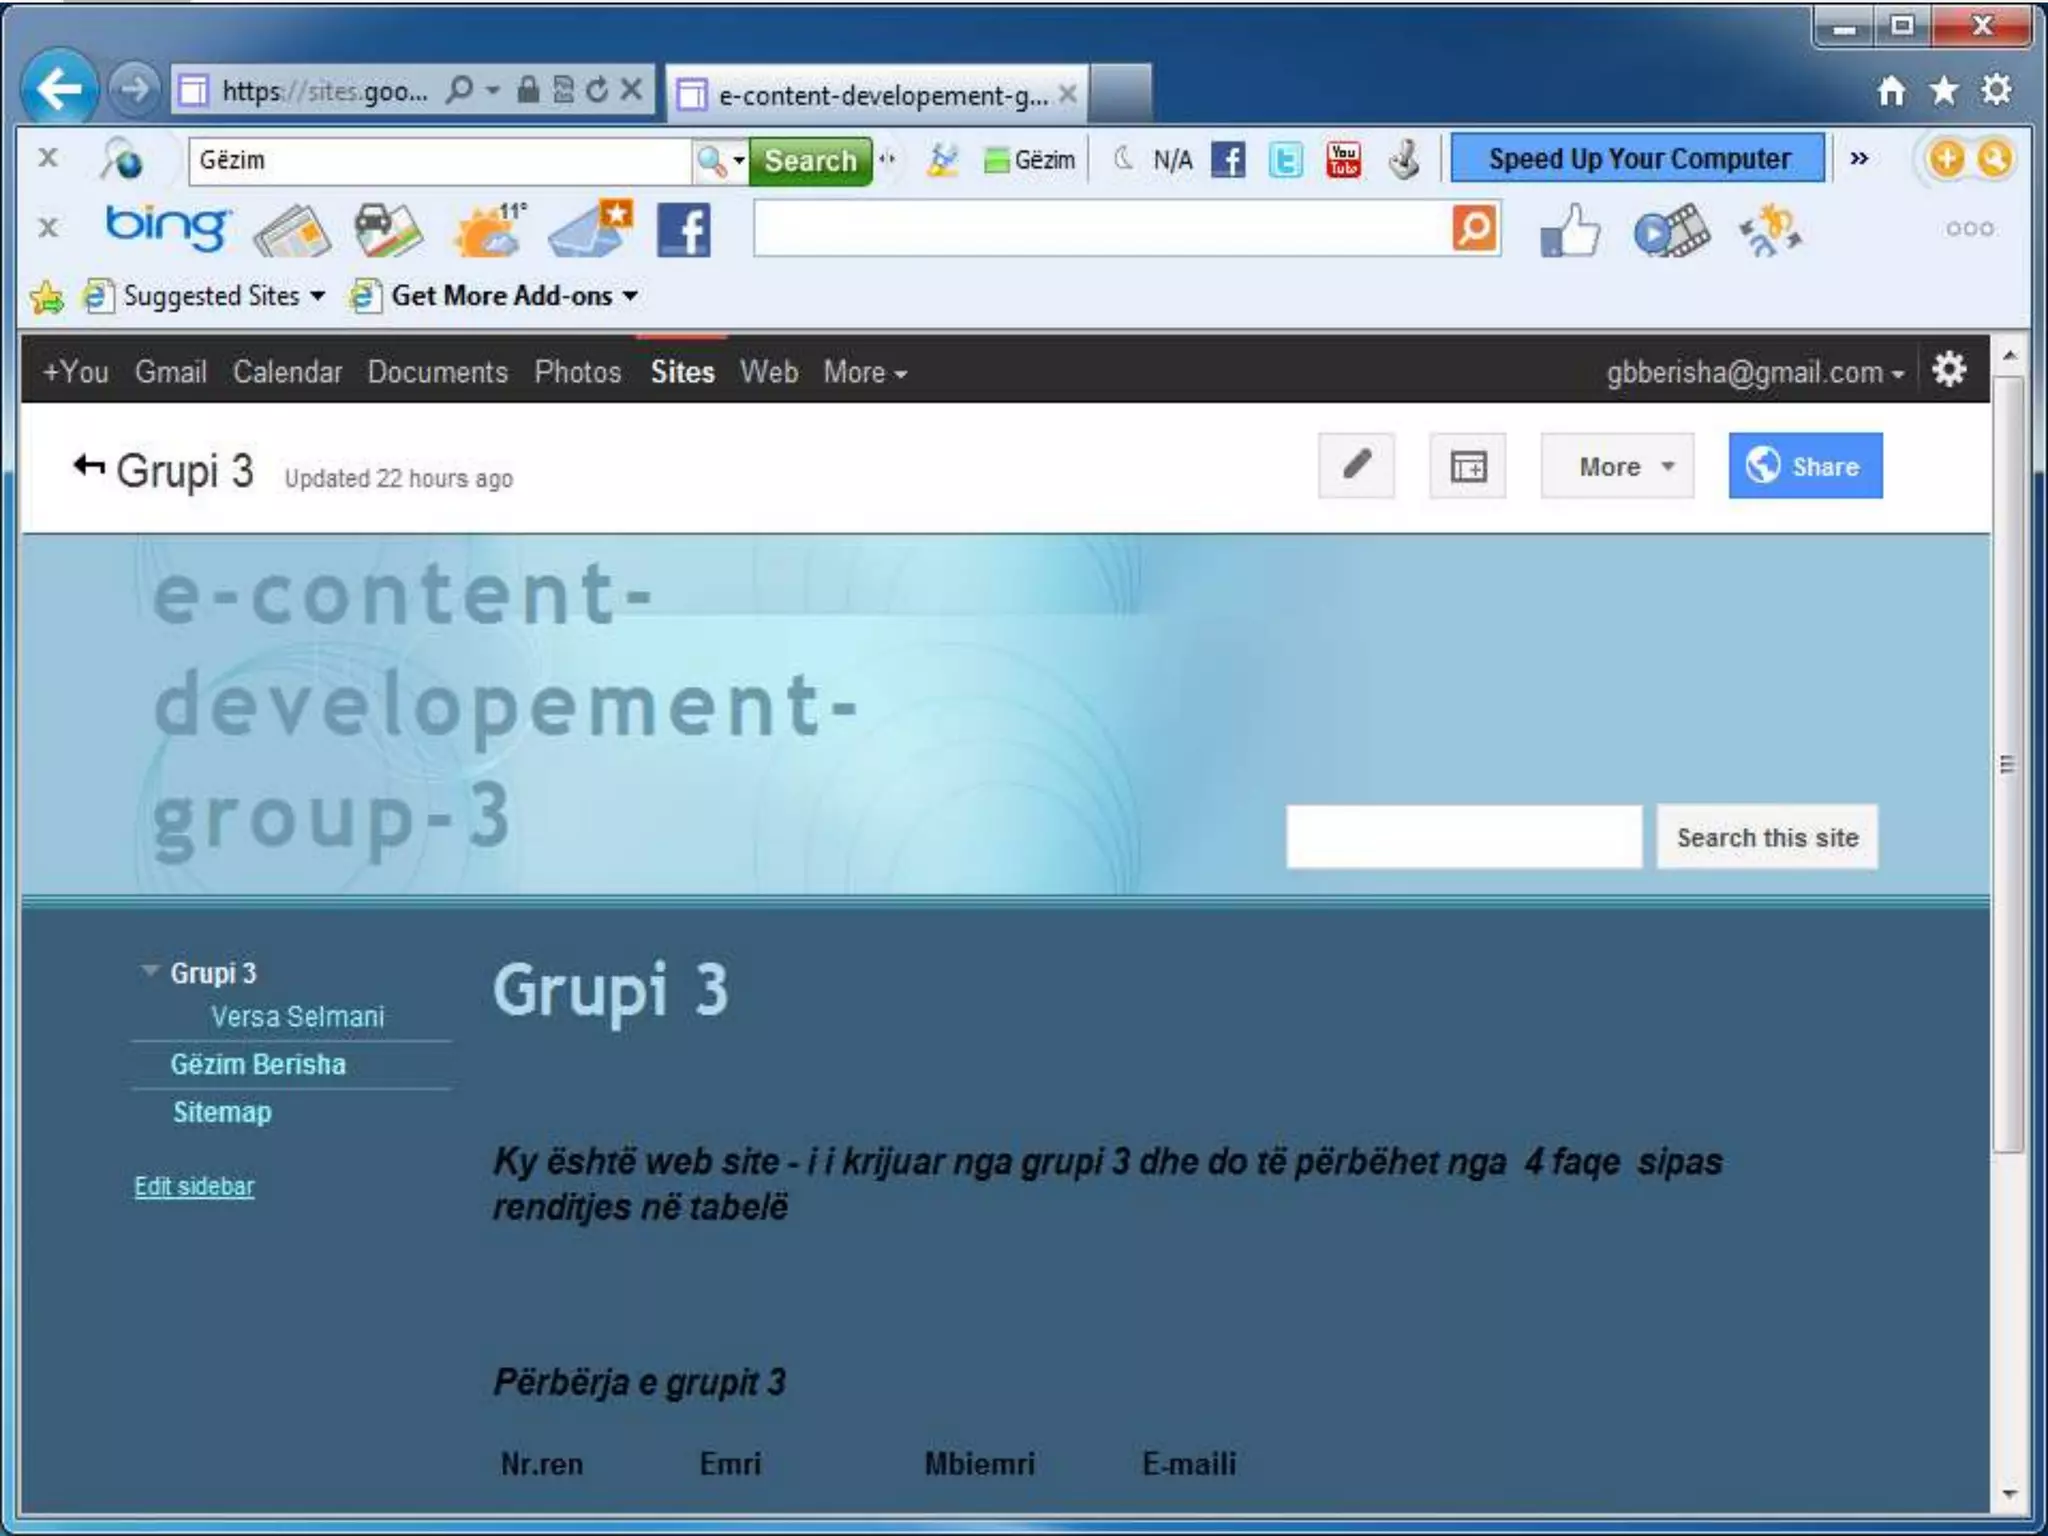Click the pencil edit page icon
This screenshot has width=2048, height=1536.
click(1356, 466)
